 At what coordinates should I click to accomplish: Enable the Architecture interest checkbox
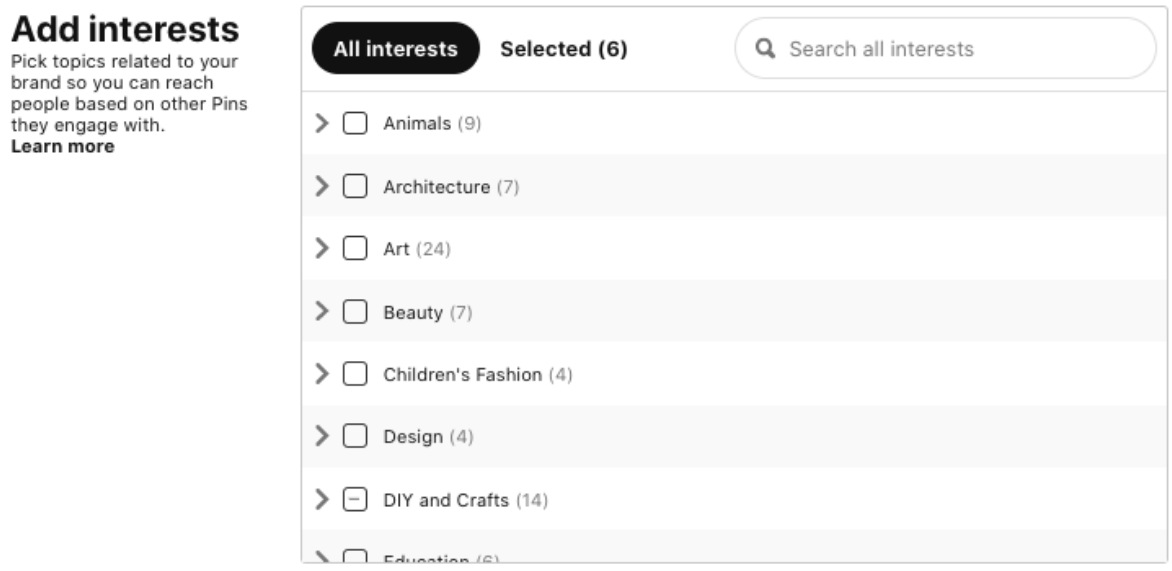tap(355, 187)
